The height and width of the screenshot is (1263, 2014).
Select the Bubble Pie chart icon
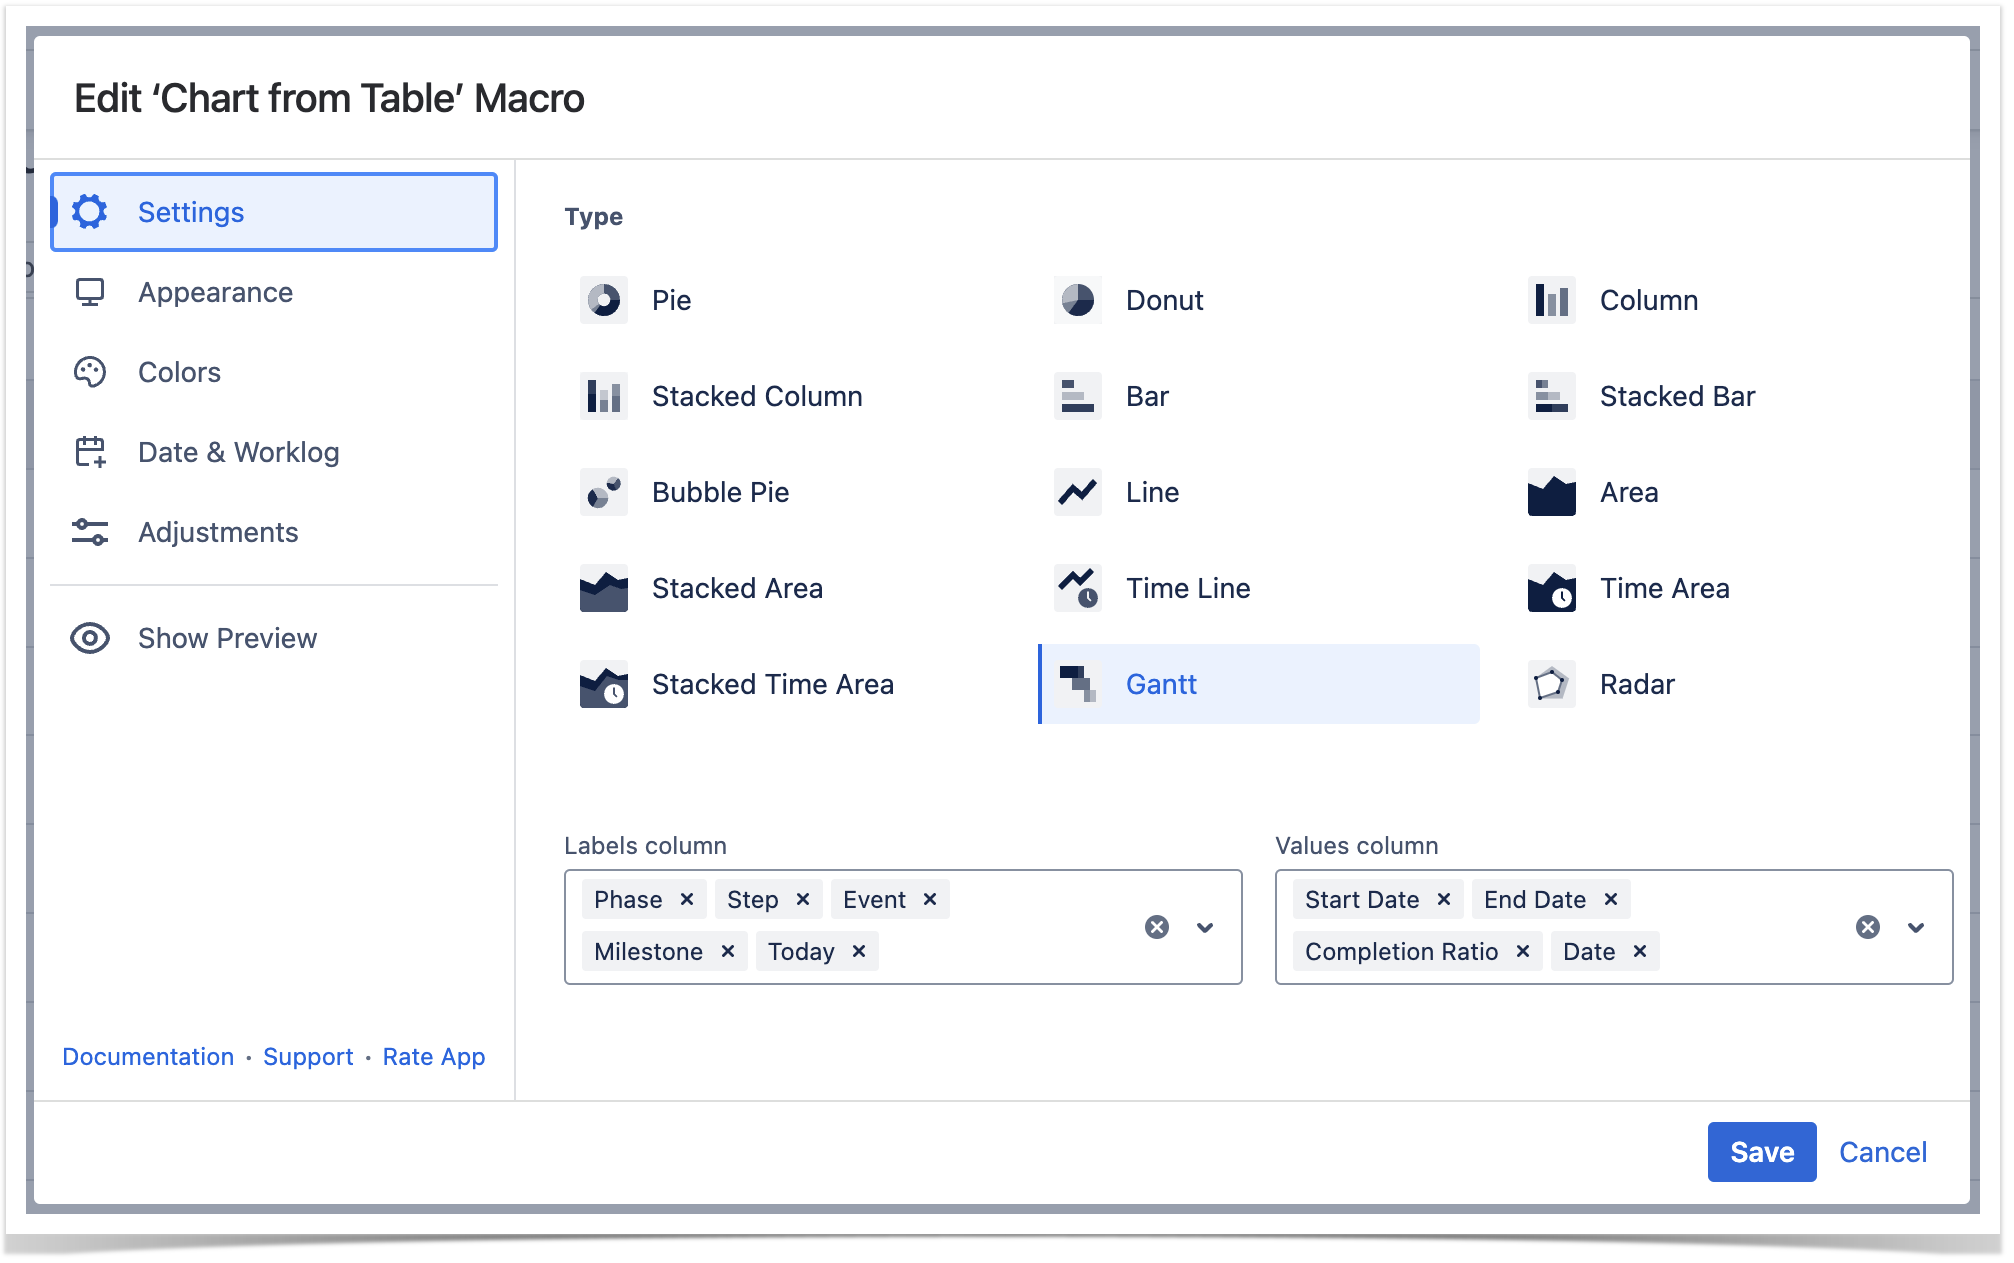pos(604,492)
